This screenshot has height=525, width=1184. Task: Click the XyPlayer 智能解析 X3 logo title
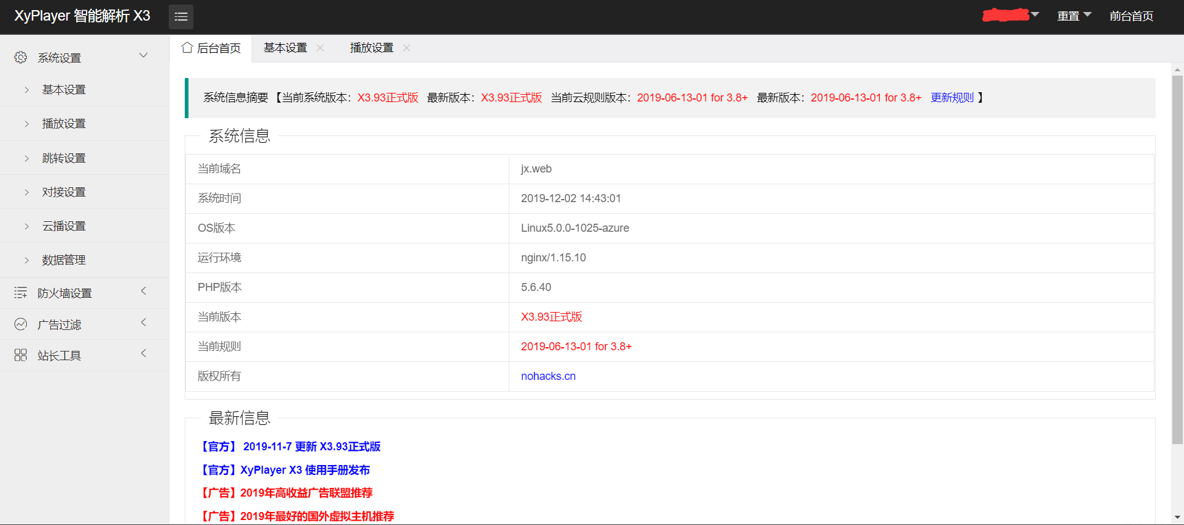point(82,16)
